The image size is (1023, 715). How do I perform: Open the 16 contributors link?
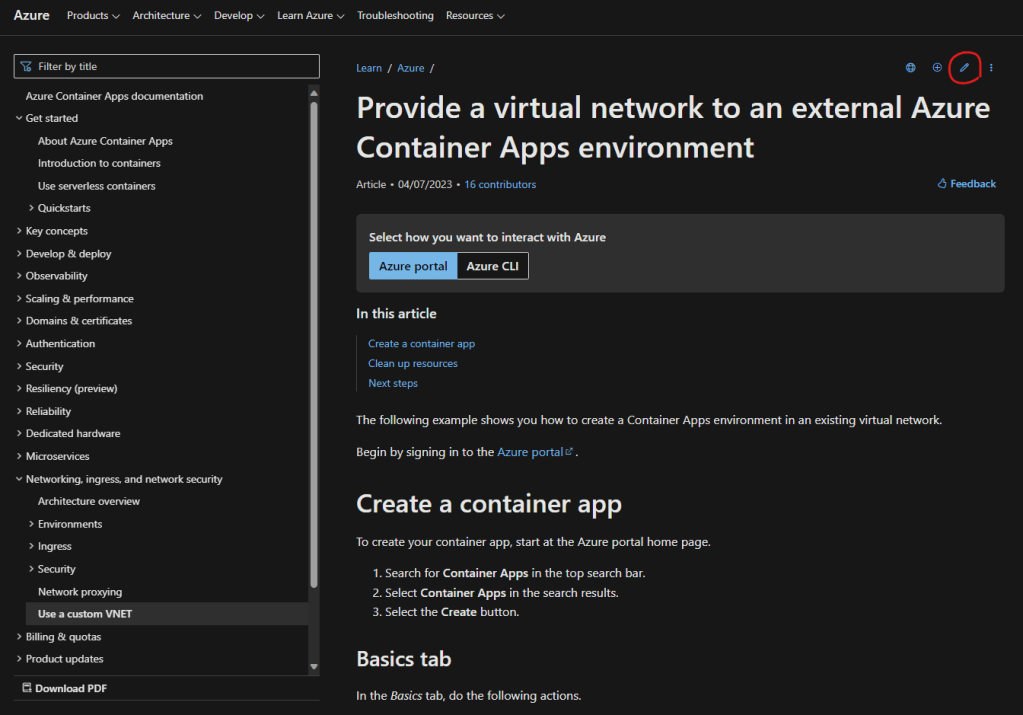[x=500, y=185]
